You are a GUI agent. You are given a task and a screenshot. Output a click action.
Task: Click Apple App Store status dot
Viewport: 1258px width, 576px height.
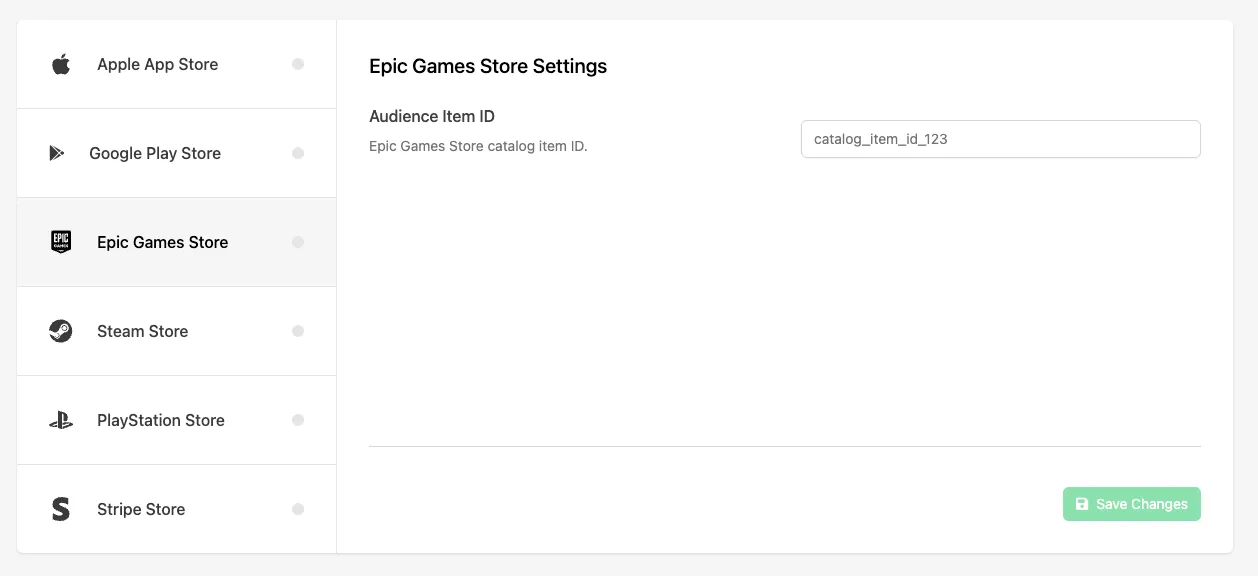tap(298, 64)
